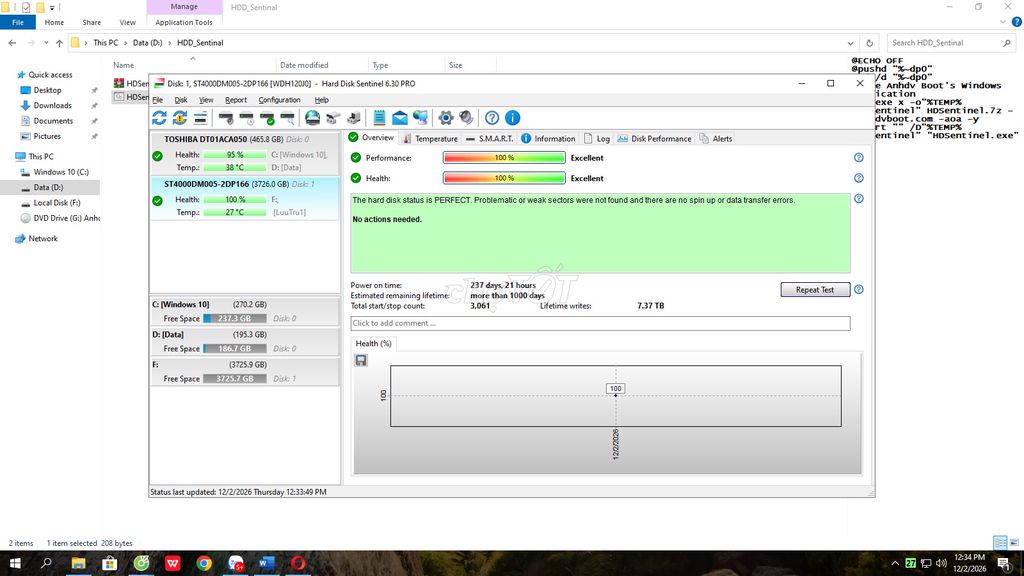Click the C: [Windows 10] partition row

click(245, 312)
